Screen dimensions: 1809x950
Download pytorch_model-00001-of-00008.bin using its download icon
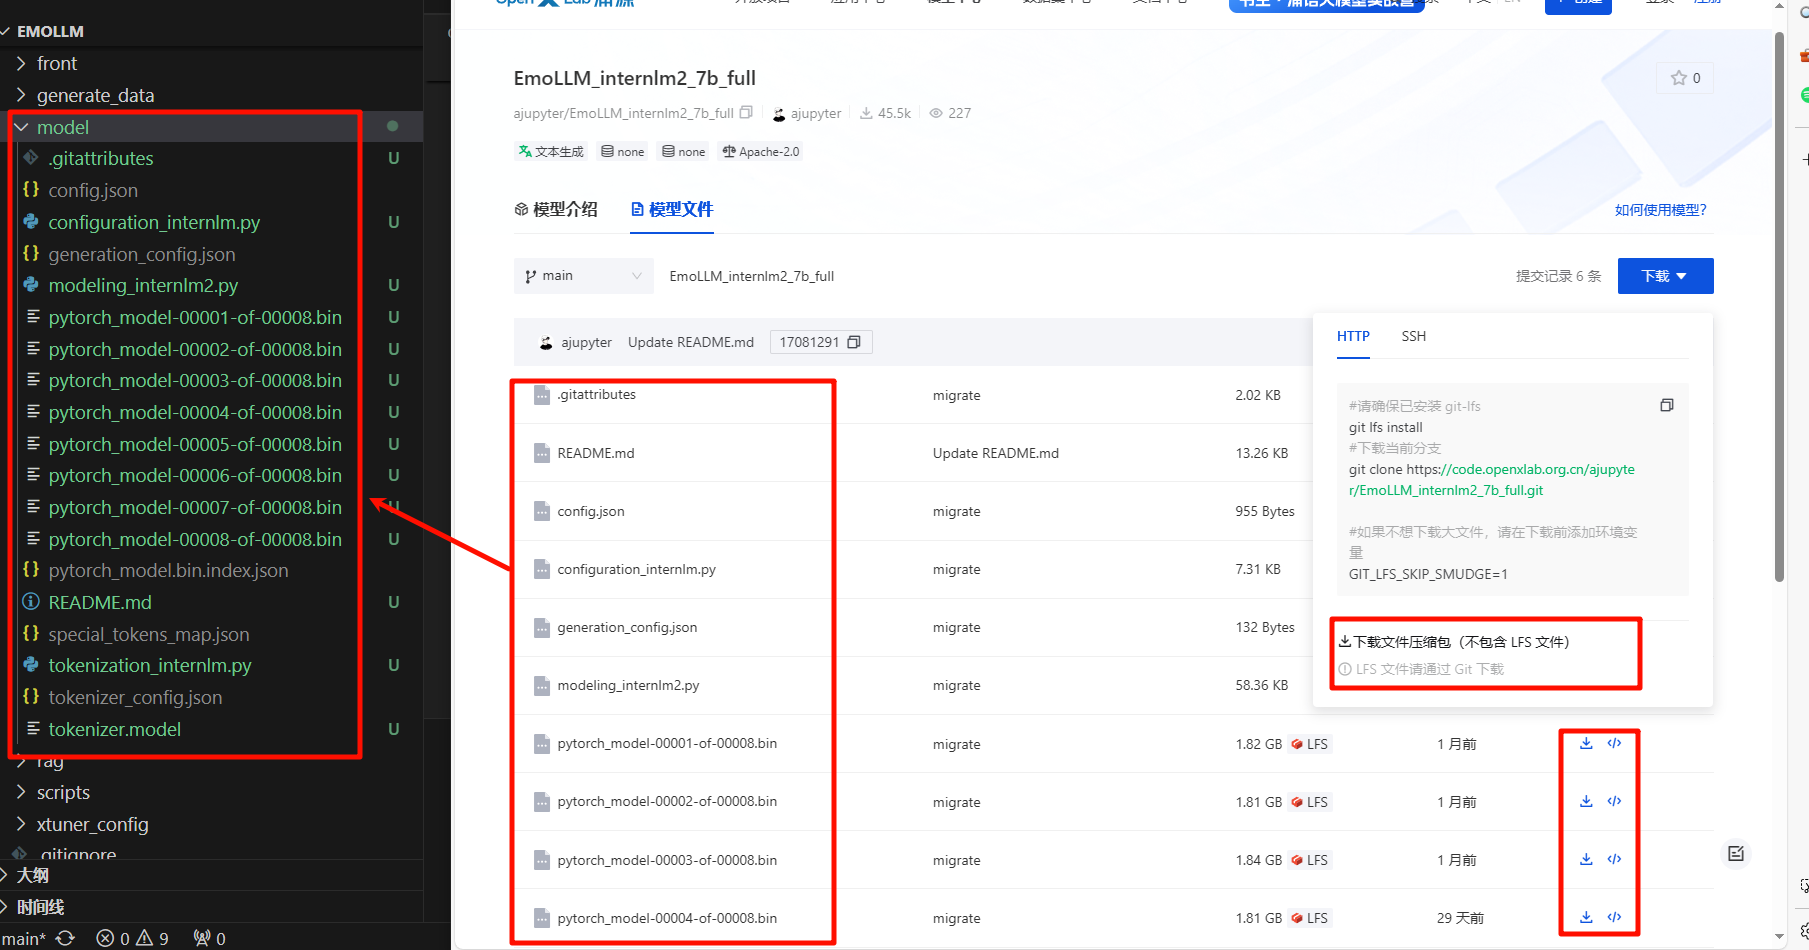(x=1586, y=743)
